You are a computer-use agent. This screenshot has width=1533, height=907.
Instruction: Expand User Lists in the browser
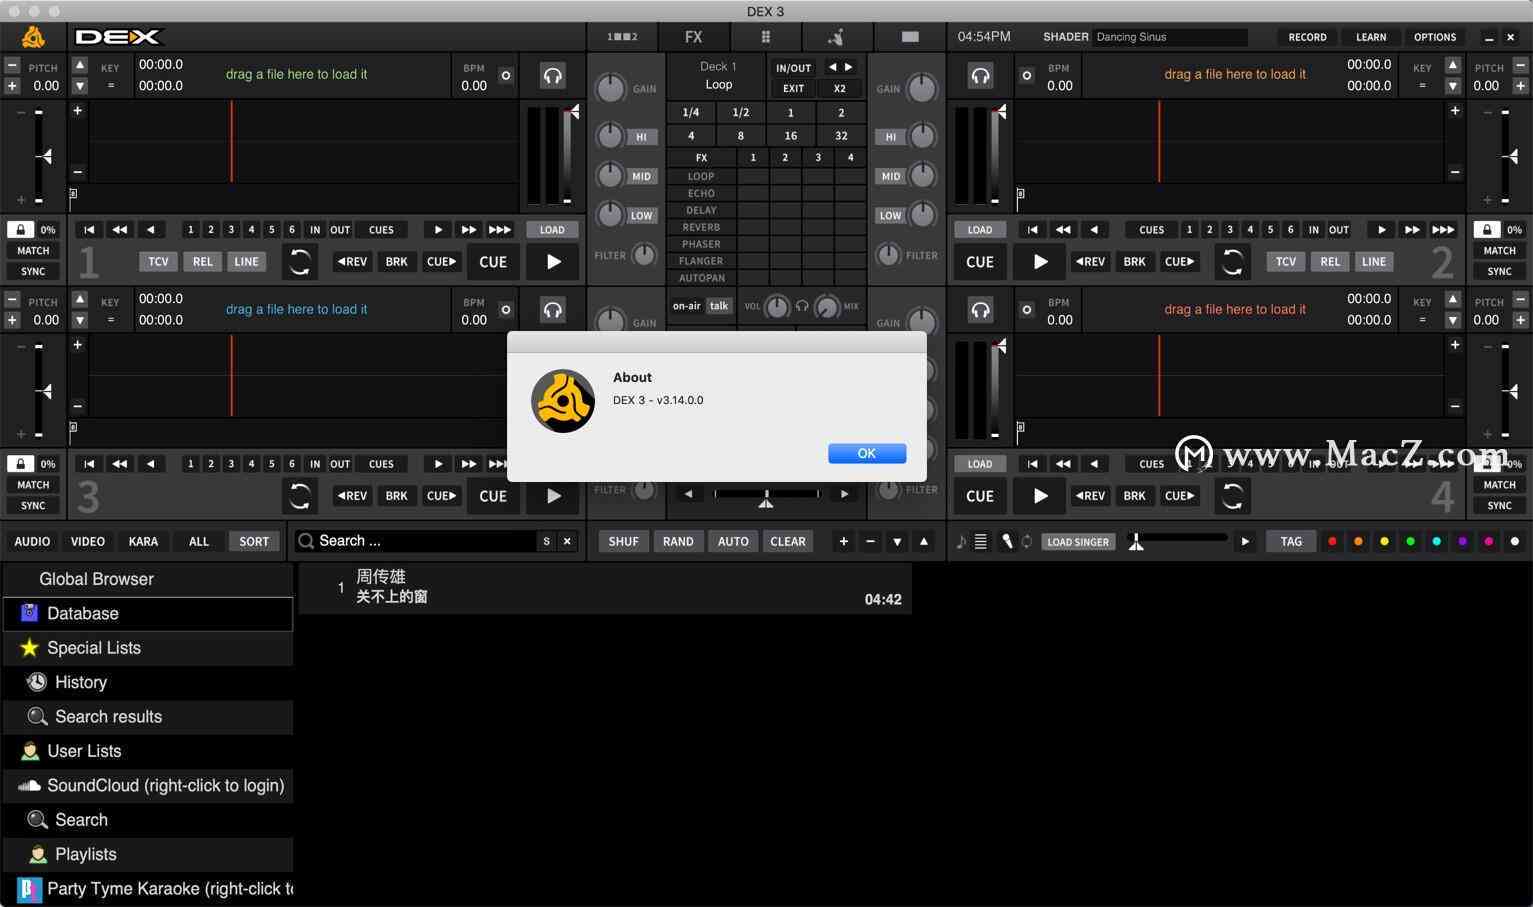coord(148,751)
